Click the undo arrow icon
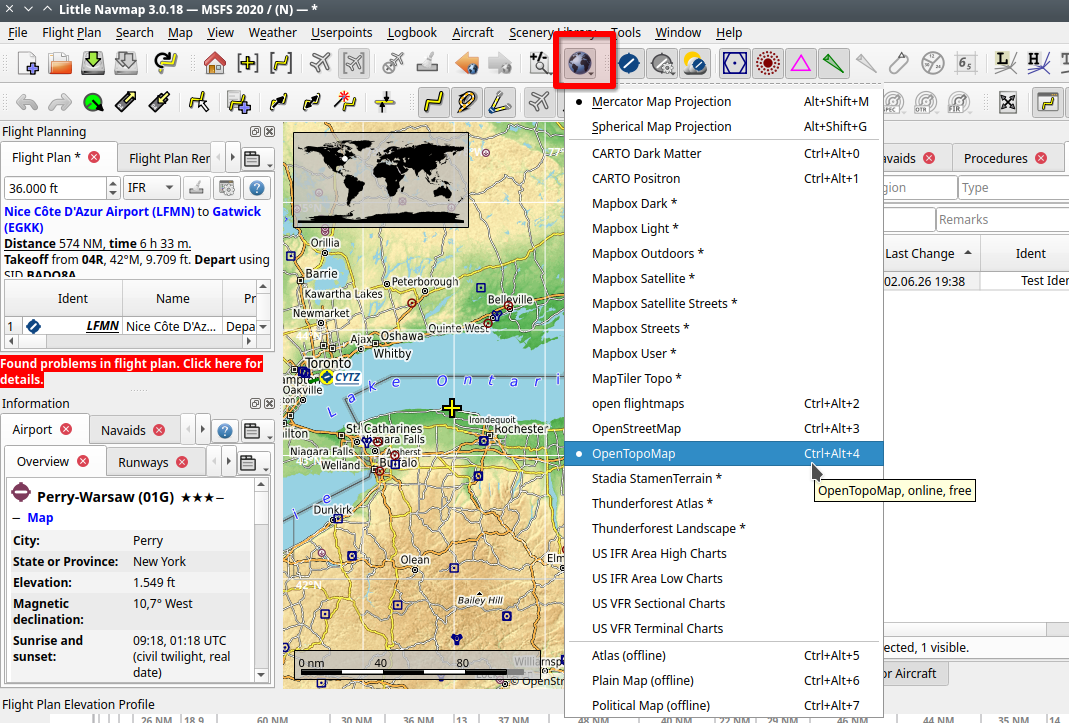 (x=27, y=102)
